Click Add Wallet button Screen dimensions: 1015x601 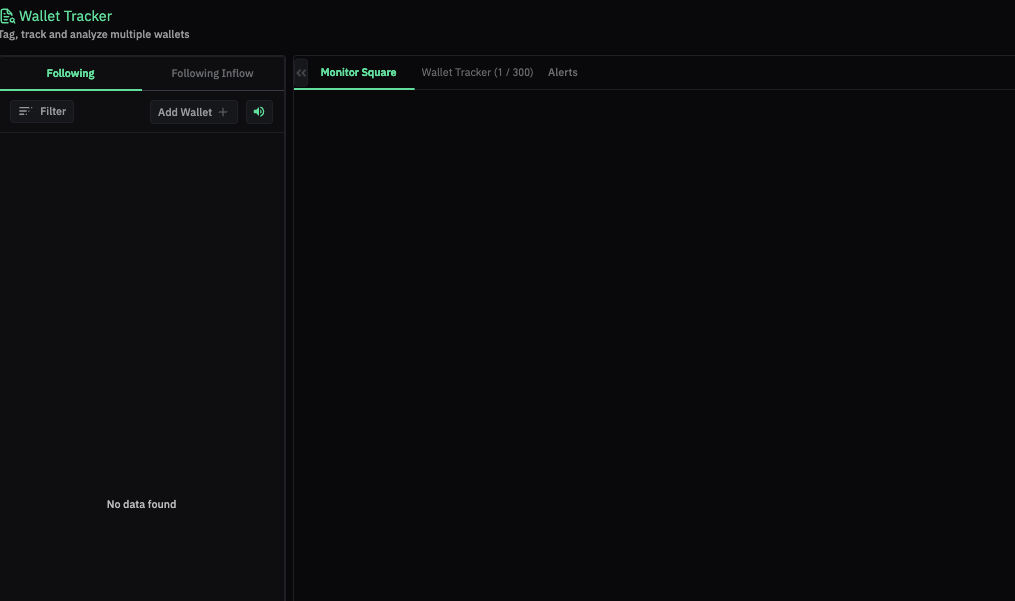(194, 112)
